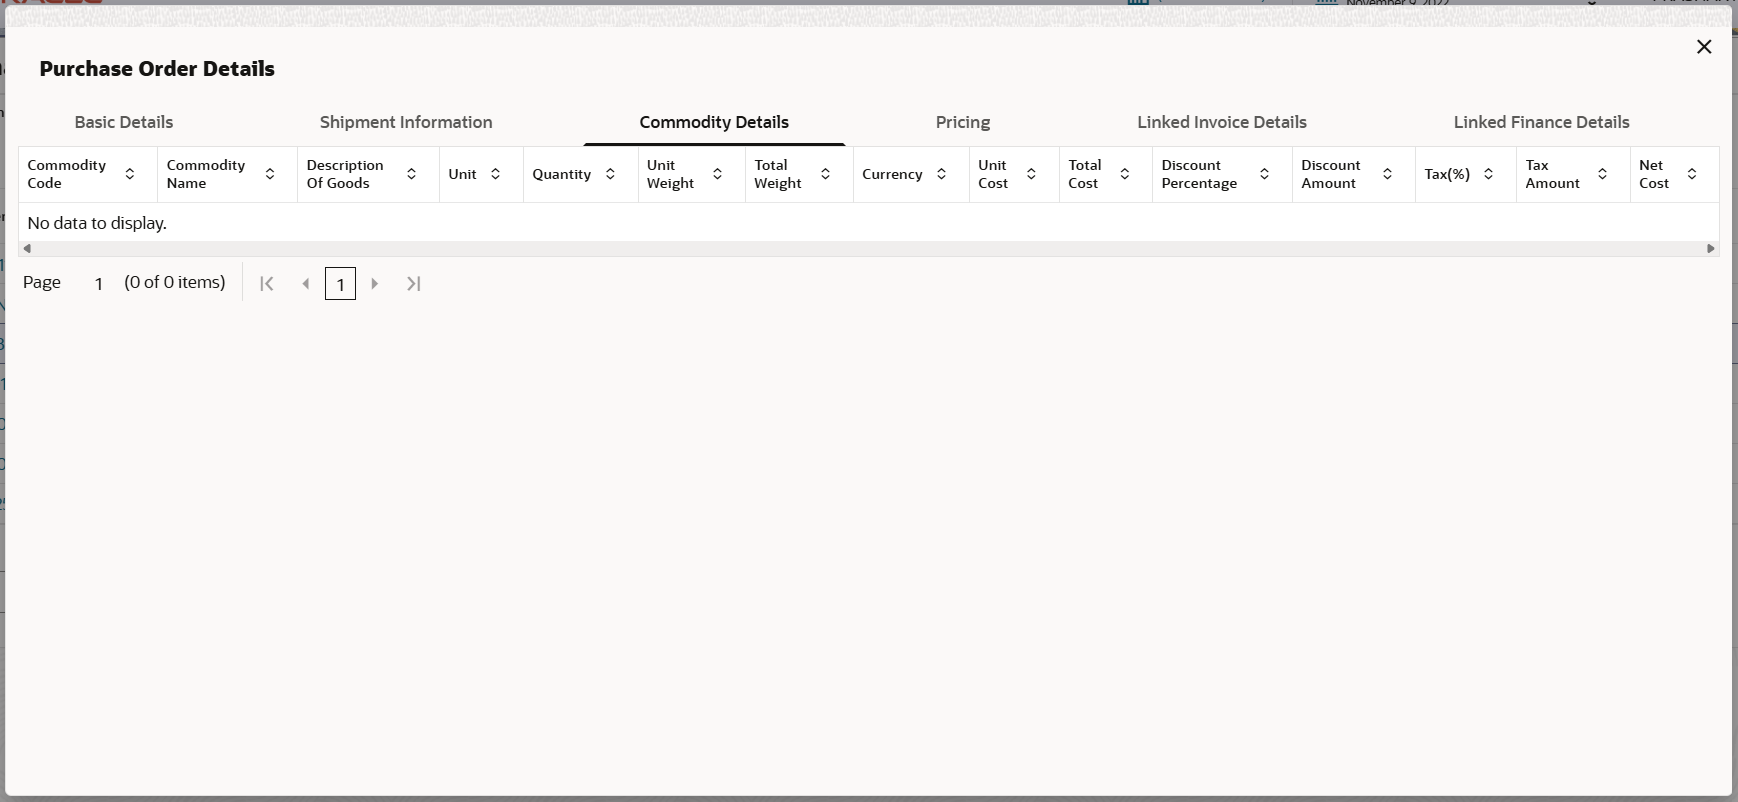Click horizontal scrollbar right arrow

click(x=1711, y=249)
